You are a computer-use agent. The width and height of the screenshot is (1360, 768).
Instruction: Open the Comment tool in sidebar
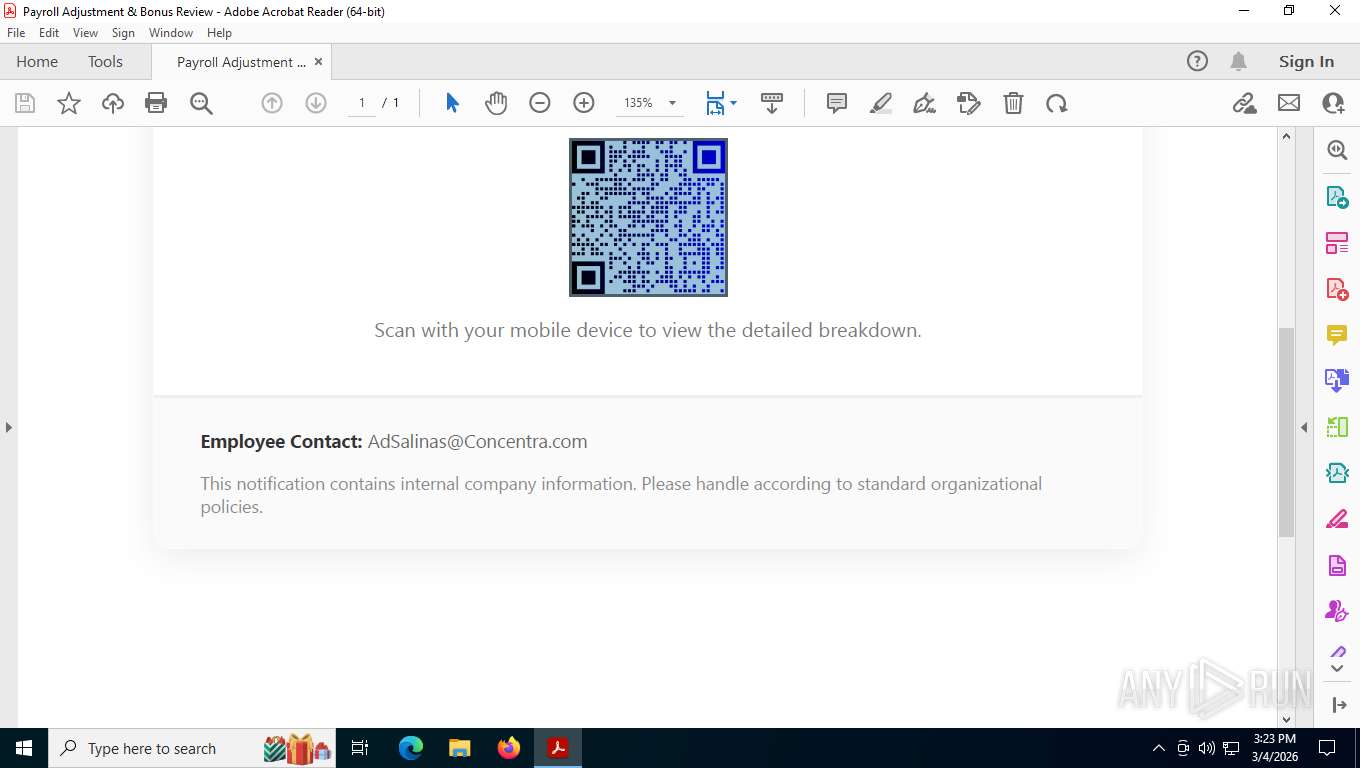tap(1337, 335)
